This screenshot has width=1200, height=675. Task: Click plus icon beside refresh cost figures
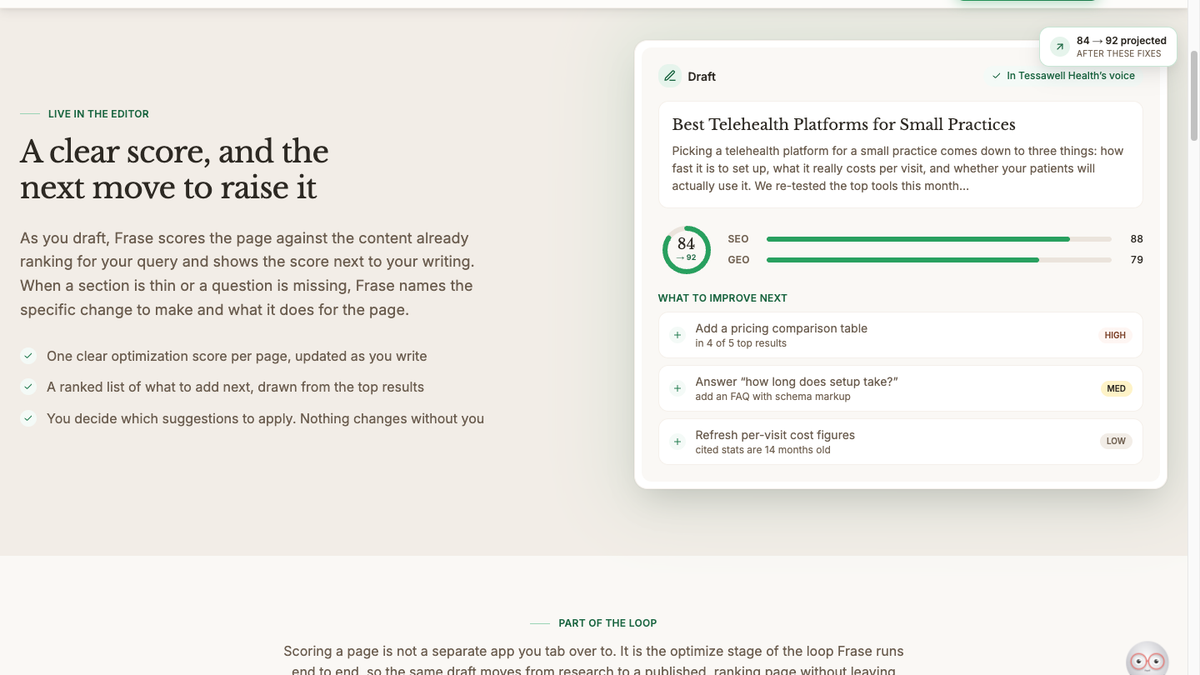677,441
